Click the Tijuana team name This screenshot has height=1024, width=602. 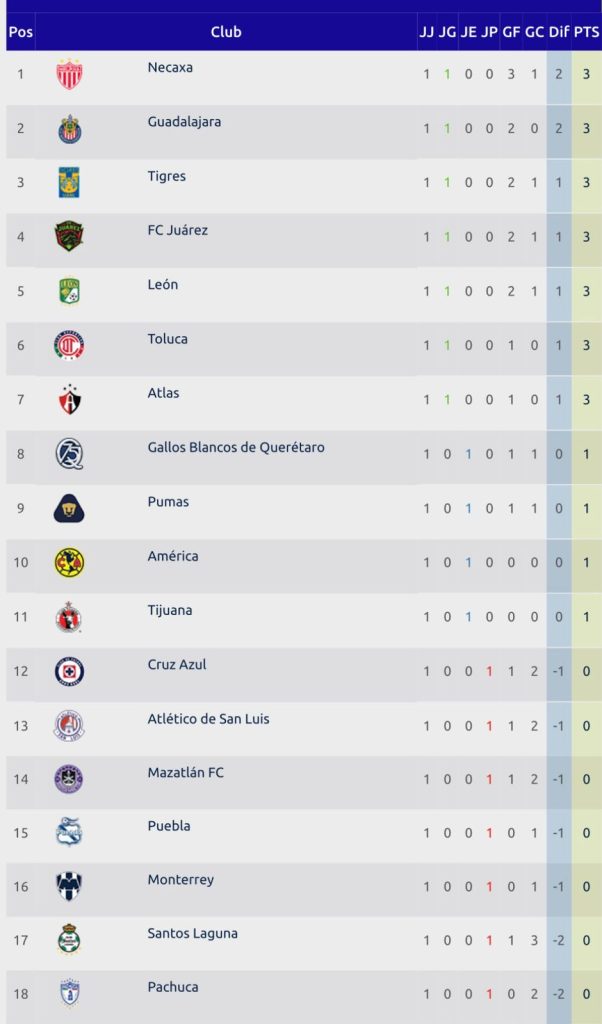[x=170, y=610]
